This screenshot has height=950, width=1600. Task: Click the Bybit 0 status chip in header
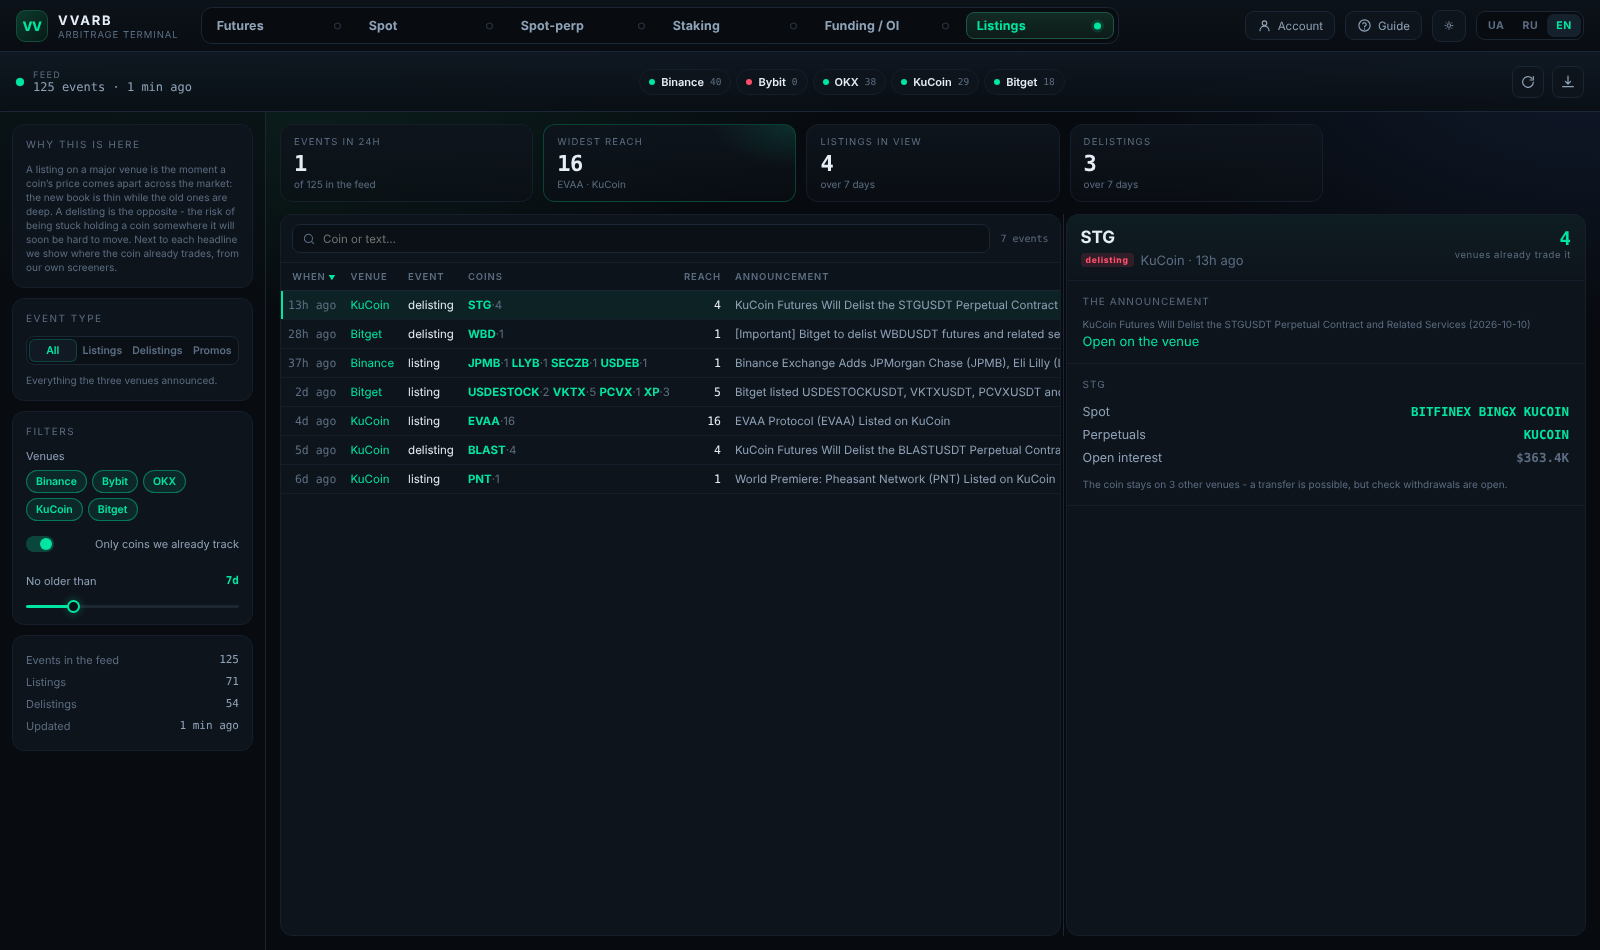click(x=771, y=82)
